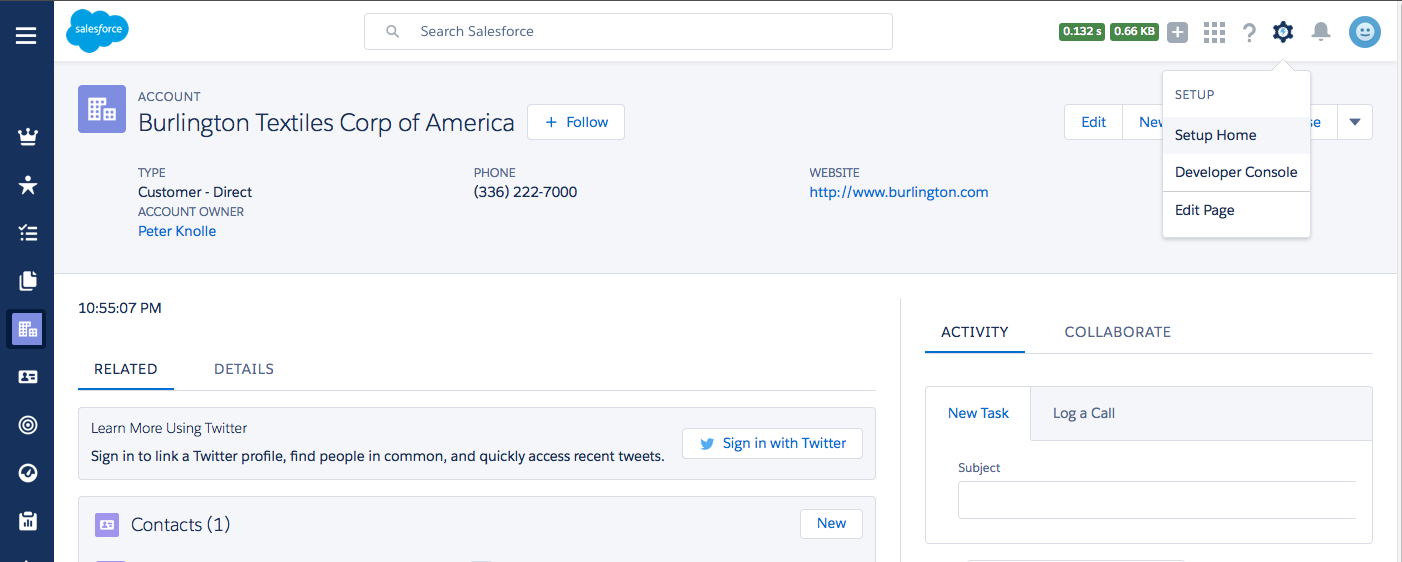This screenshot has width=1402, height=562.
Task: Click the Customer - Direct type value
Action: (195, 192)
